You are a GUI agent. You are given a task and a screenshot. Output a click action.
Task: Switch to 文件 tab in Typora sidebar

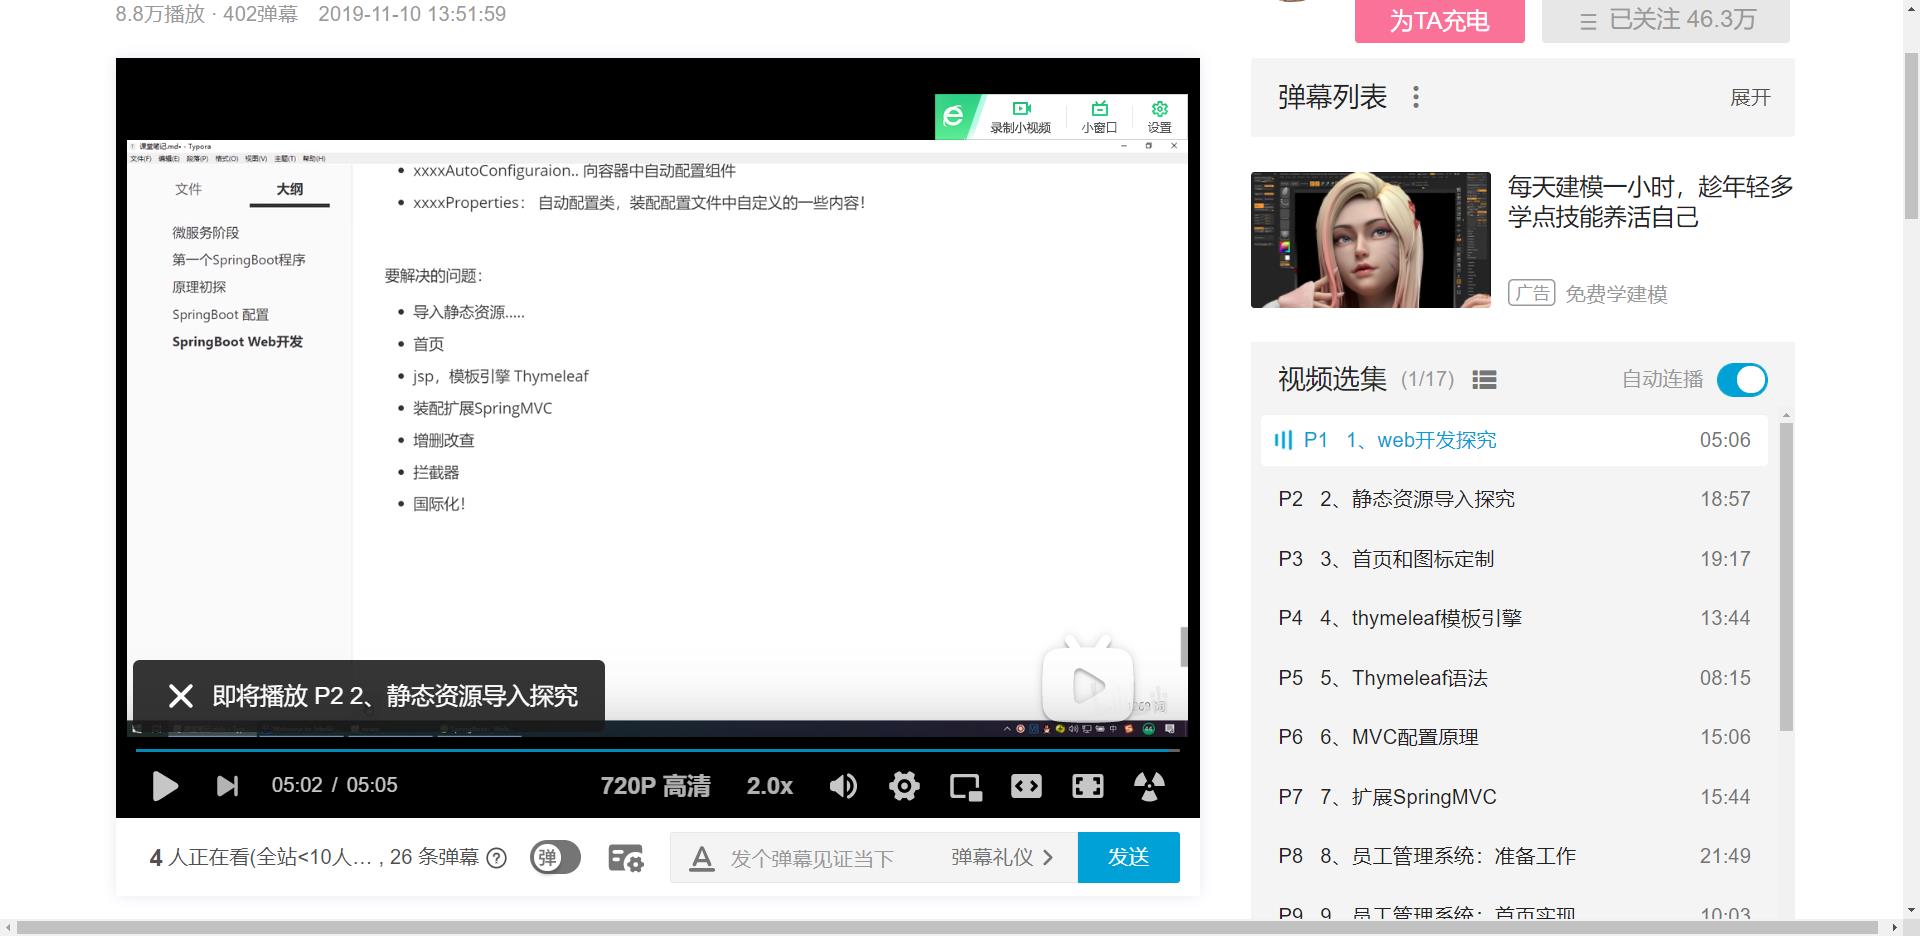tap(188, 189)
